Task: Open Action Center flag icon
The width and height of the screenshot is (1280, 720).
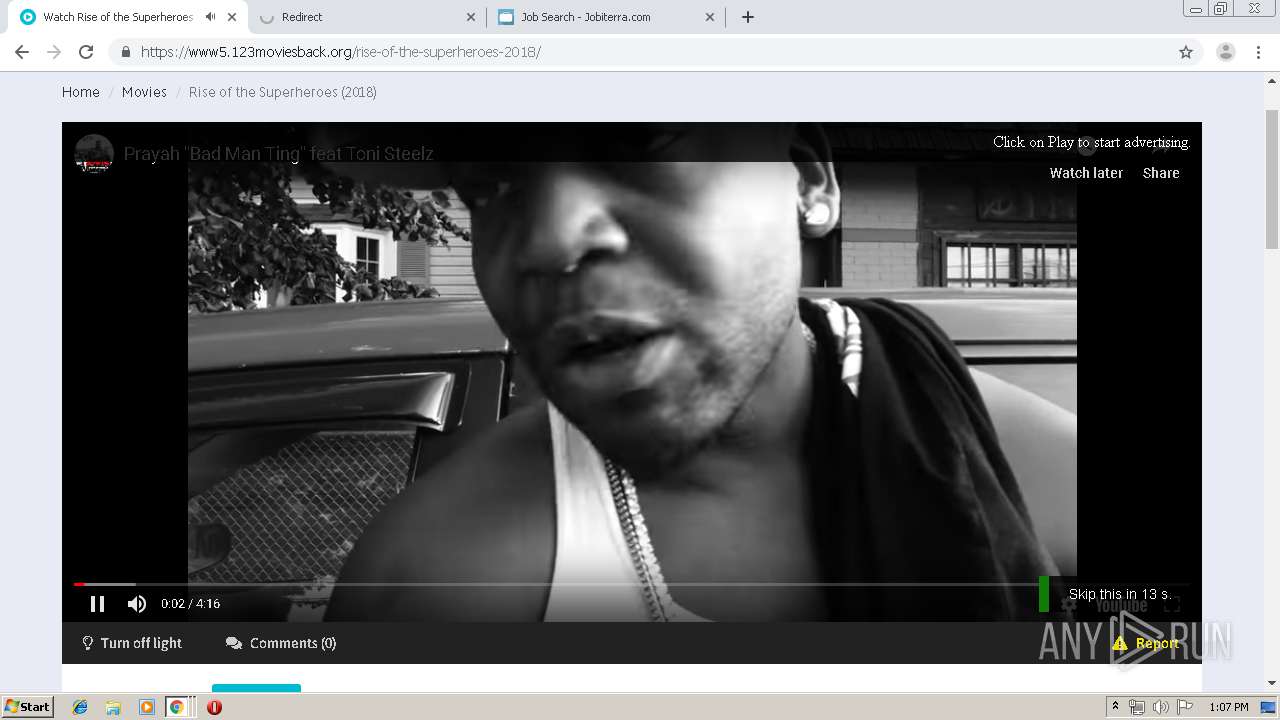Action: (x=1185, y=707)
